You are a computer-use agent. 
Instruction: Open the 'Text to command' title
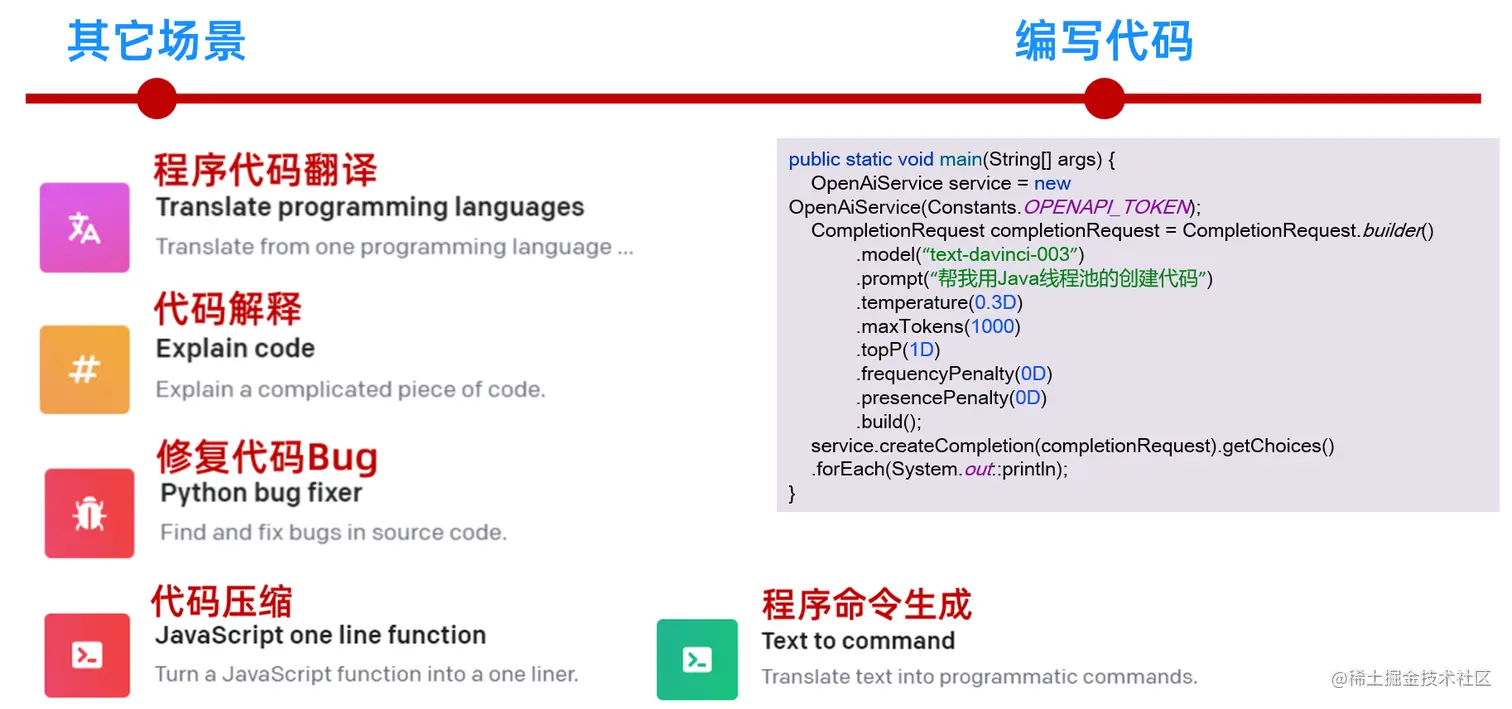coord(858,641)
